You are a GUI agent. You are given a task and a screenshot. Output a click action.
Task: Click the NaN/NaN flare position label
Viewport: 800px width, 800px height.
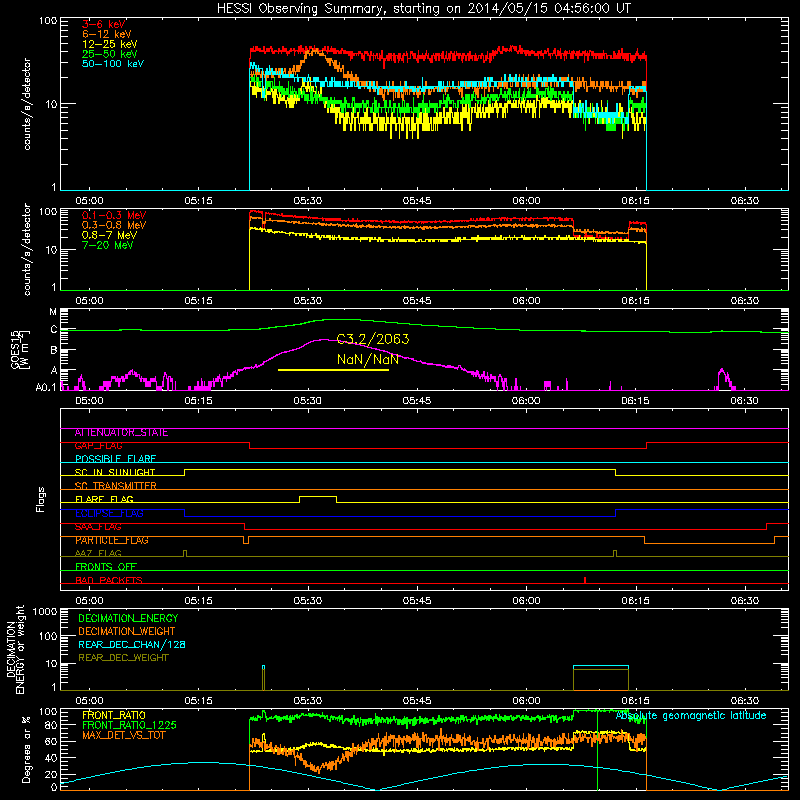(367, 359)
